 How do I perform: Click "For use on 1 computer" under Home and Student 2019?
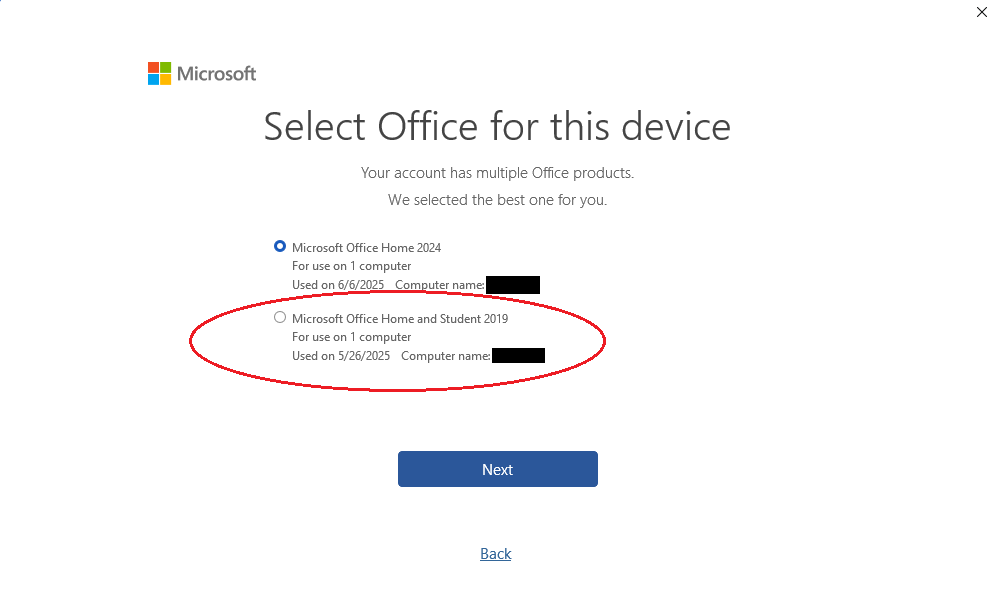[351, 337]
